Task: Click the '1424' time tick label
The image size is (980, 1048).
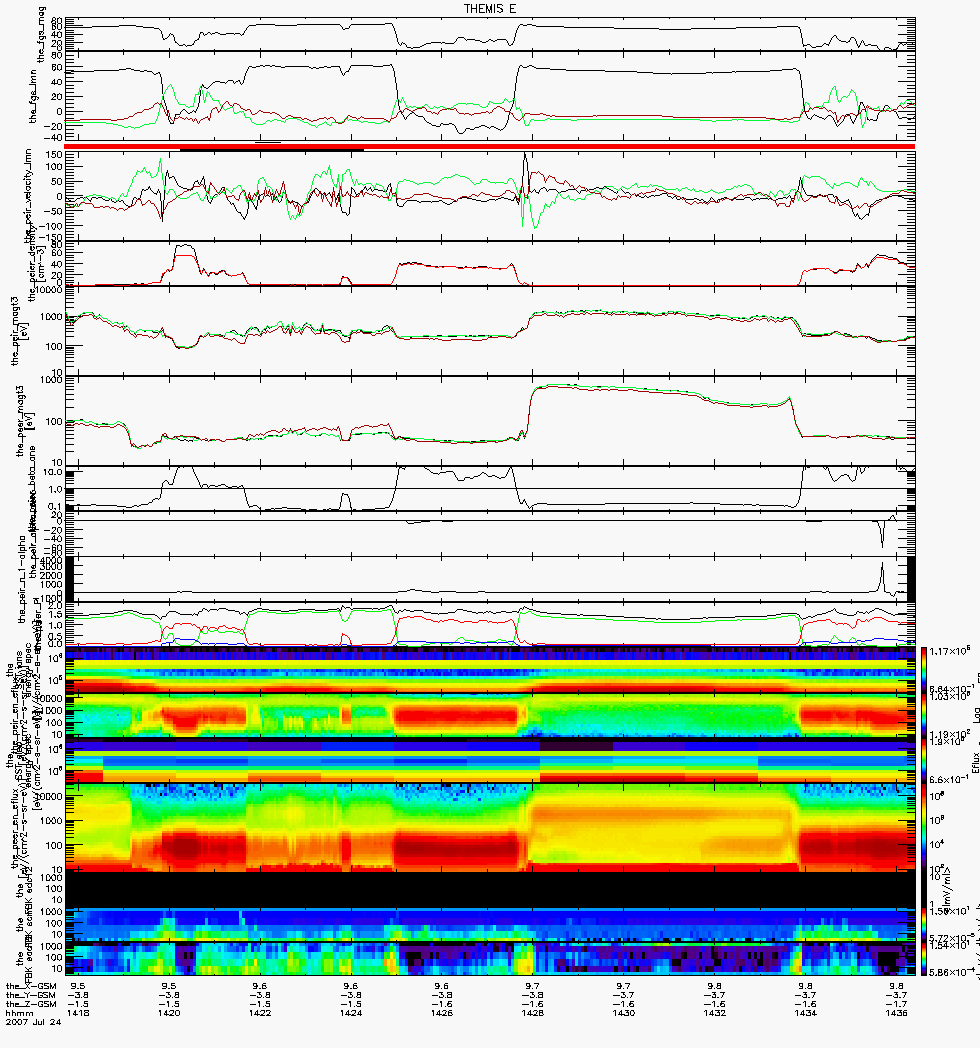Action: (351, 1013)
